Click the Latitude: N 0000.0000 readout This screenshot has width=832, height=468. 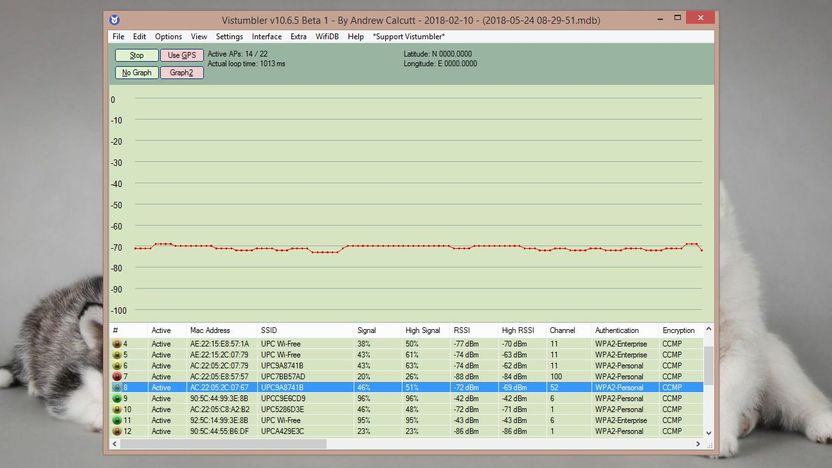[437, 54]
